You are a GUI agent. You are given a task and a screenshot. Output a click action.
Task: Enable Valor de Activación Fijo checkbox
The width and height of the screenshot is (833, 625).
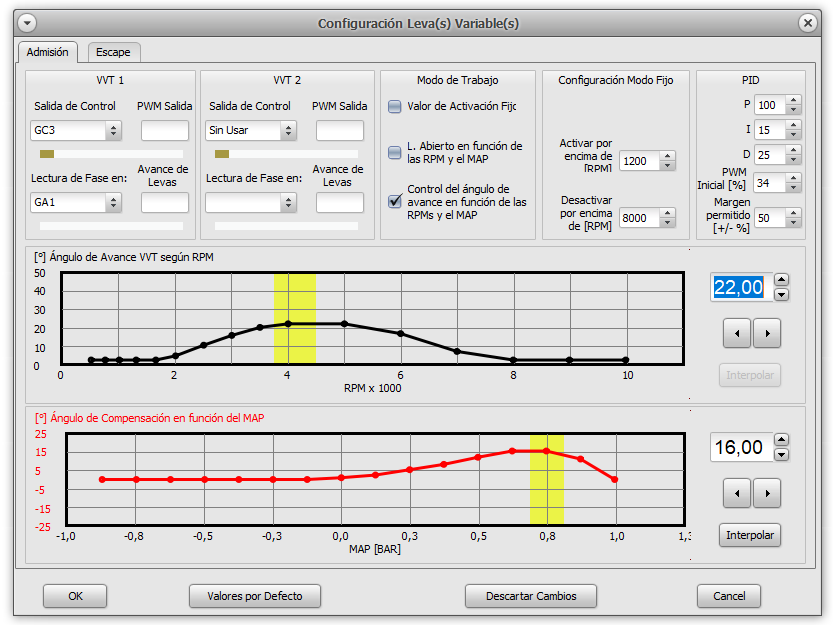[395, 106]
